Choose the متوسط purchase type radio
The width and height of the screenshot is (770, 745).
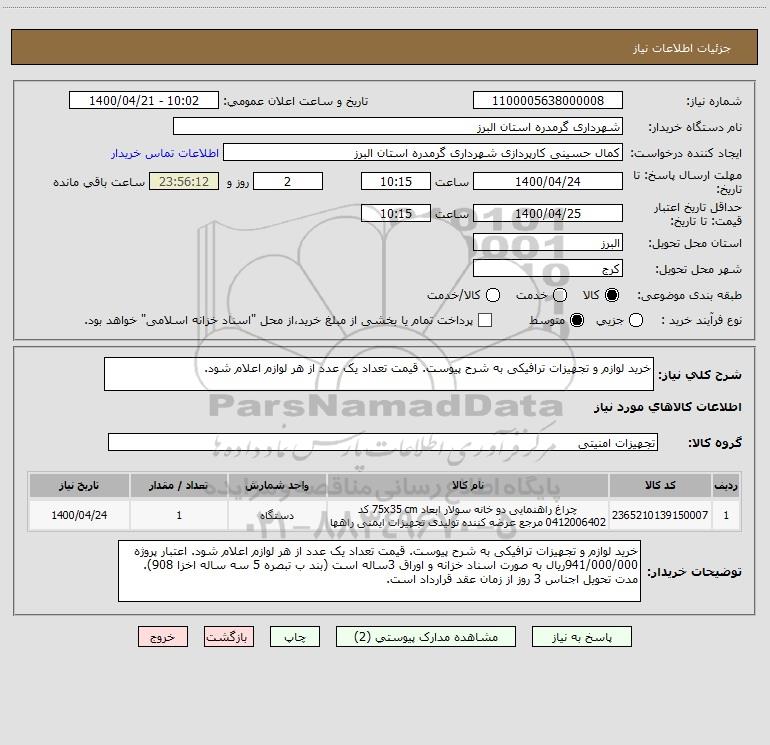[x=577, y=320]
